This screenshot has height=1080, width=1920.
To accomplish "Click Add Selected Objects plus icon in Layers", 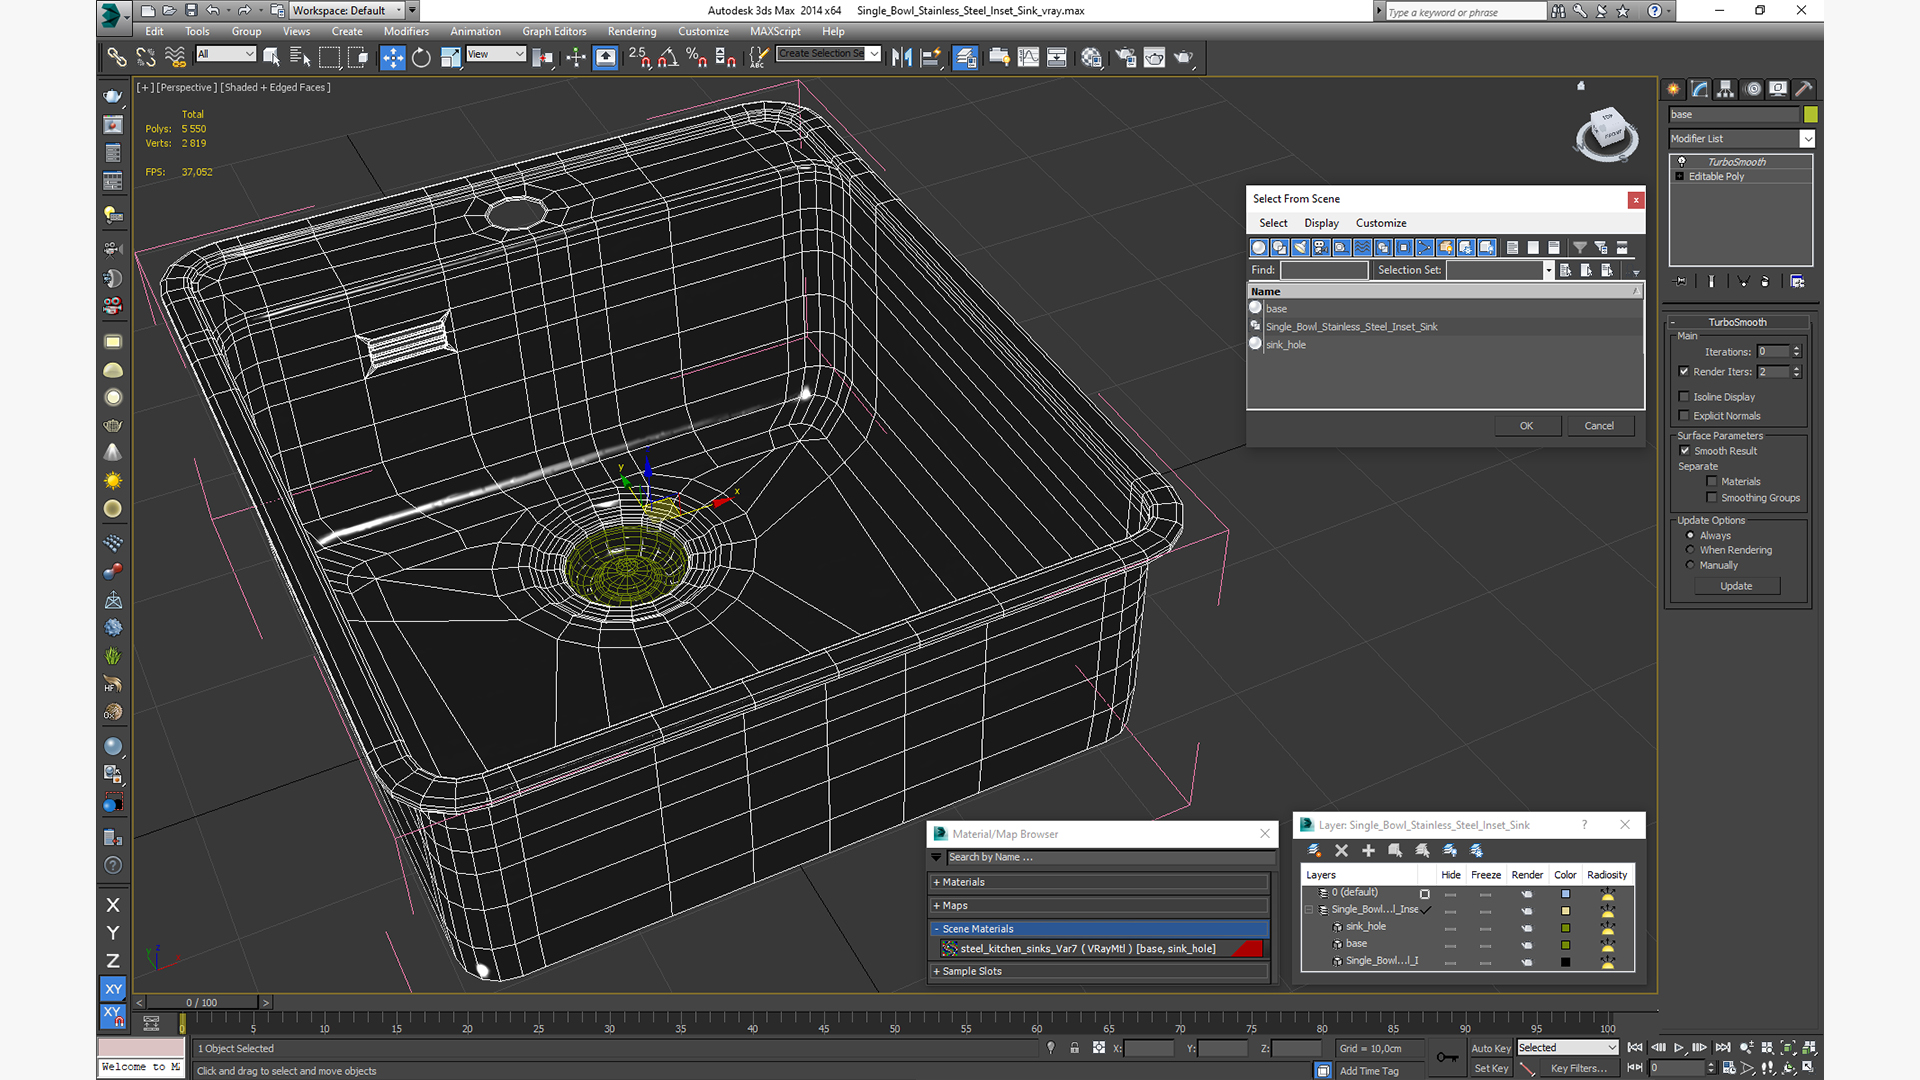I will pyautogui.click(x=1368, y=850).
